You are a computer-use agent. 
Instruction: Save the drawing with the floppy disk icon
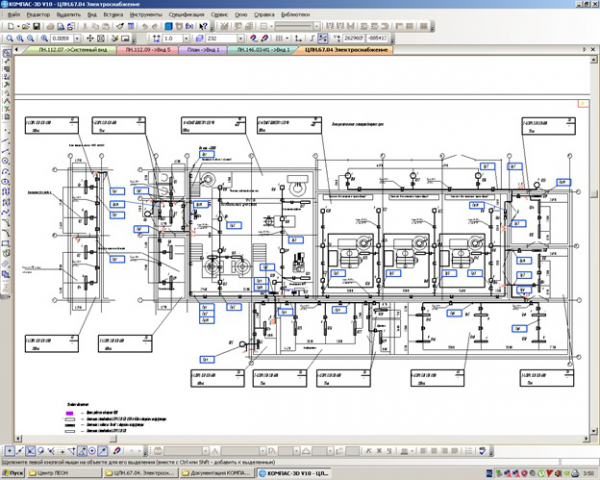point(36,26)
